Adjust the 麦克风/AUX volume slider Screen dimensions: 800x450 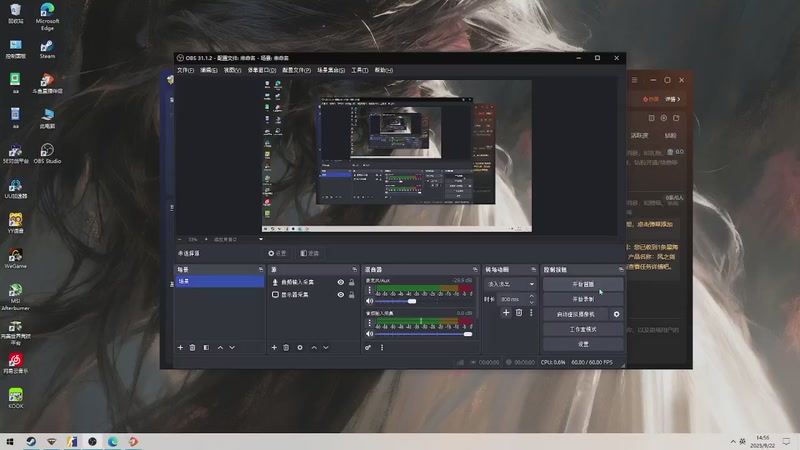pyautogui.click(x=423, y=302)
